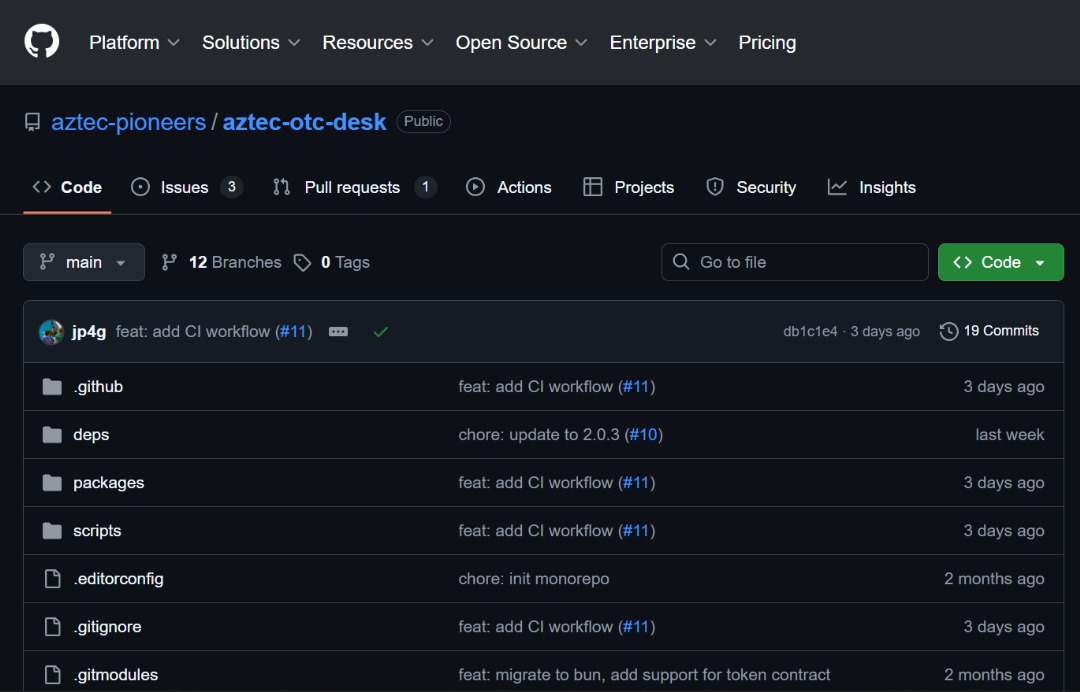Click the Pull requests count badge 1
The image size is (1080, 692).
pyautogui.click(x=426, y=187)
